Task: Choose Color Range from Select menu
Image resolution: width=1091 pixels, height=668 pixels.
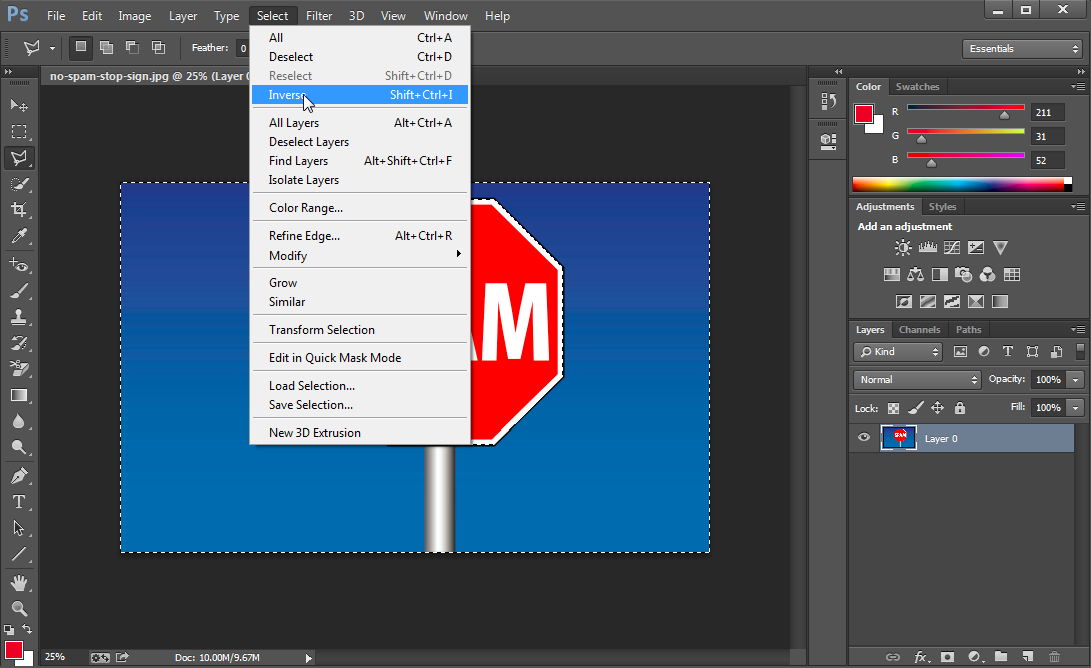Action: [306, 208]
